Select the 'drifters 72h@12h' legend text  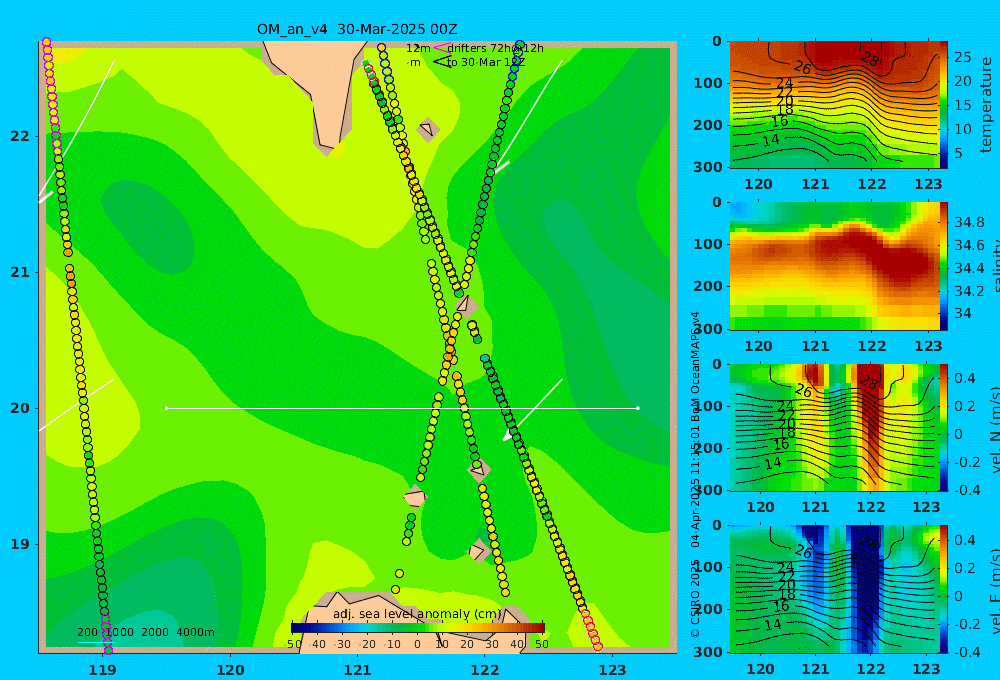[x=495, y=48]
